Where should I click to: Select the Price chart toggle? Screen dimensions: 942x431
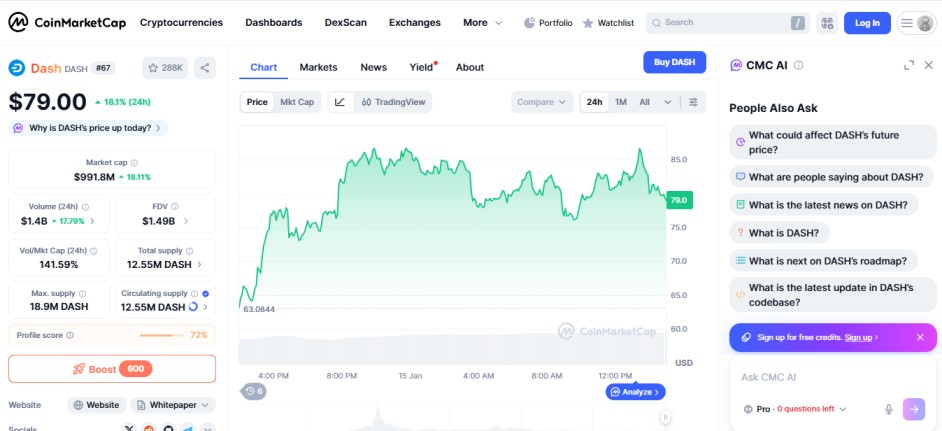pyautogui.click(x=257, y=102)
